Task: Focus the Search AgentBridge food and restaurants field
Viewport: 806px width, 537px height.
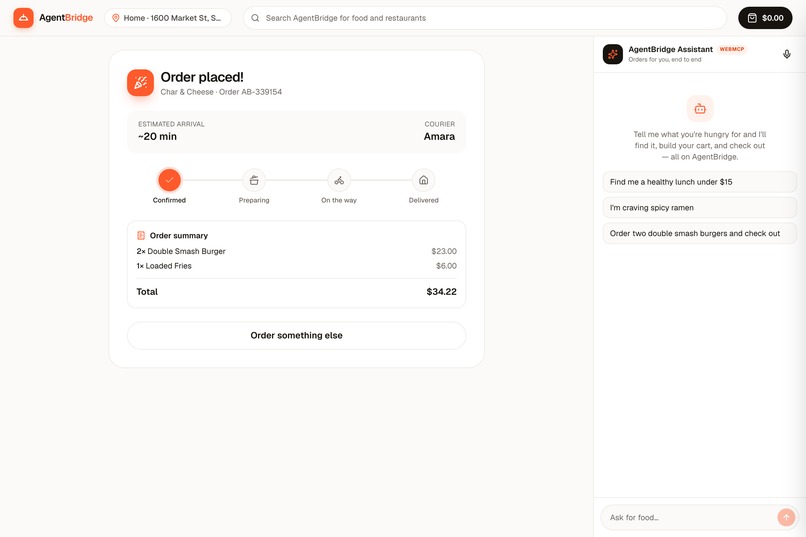Action: (485, 18)
